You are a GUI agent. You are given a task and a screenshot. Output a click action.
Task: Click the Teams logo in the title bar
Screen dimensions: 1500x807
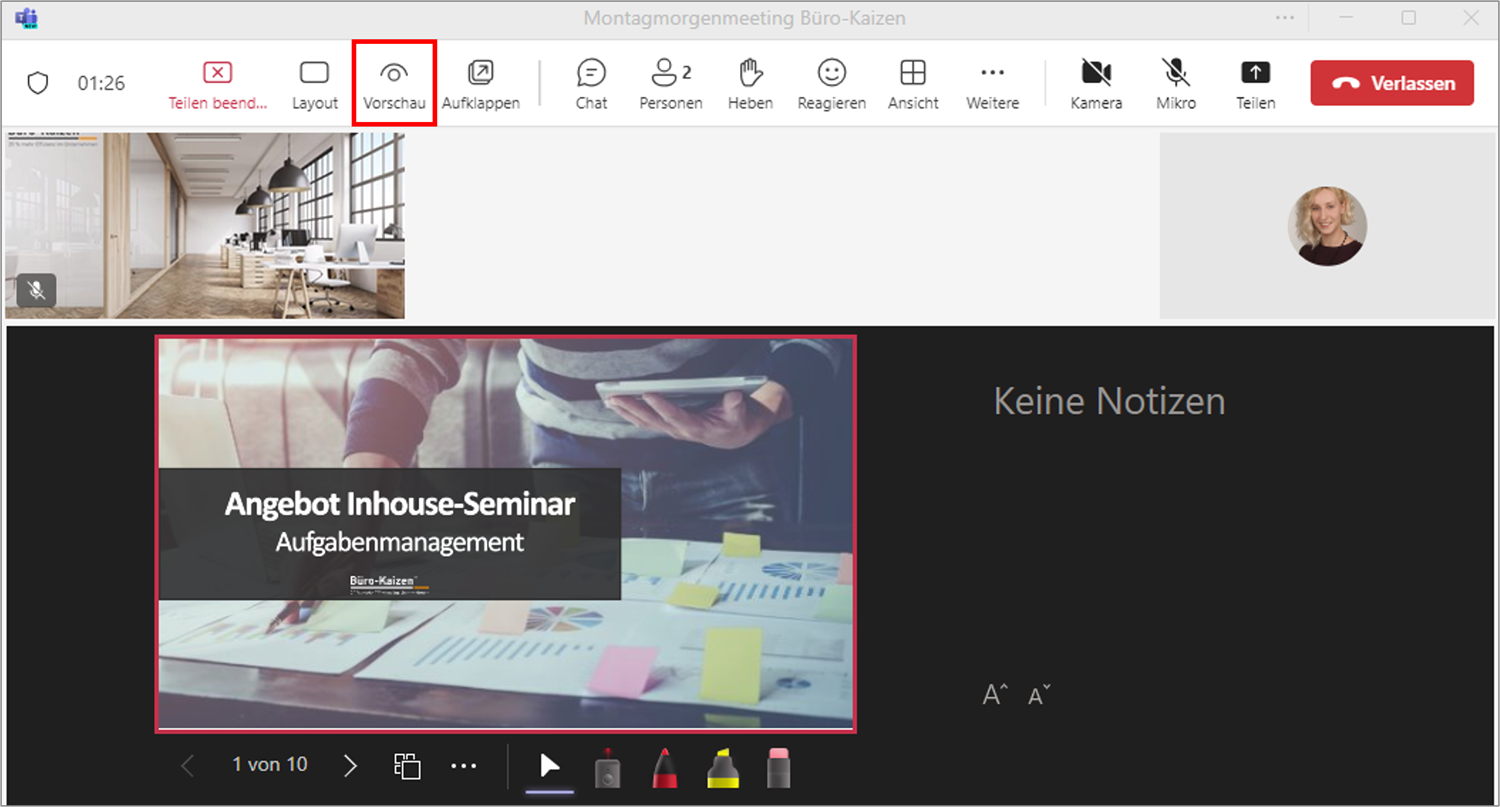[26, 18]
